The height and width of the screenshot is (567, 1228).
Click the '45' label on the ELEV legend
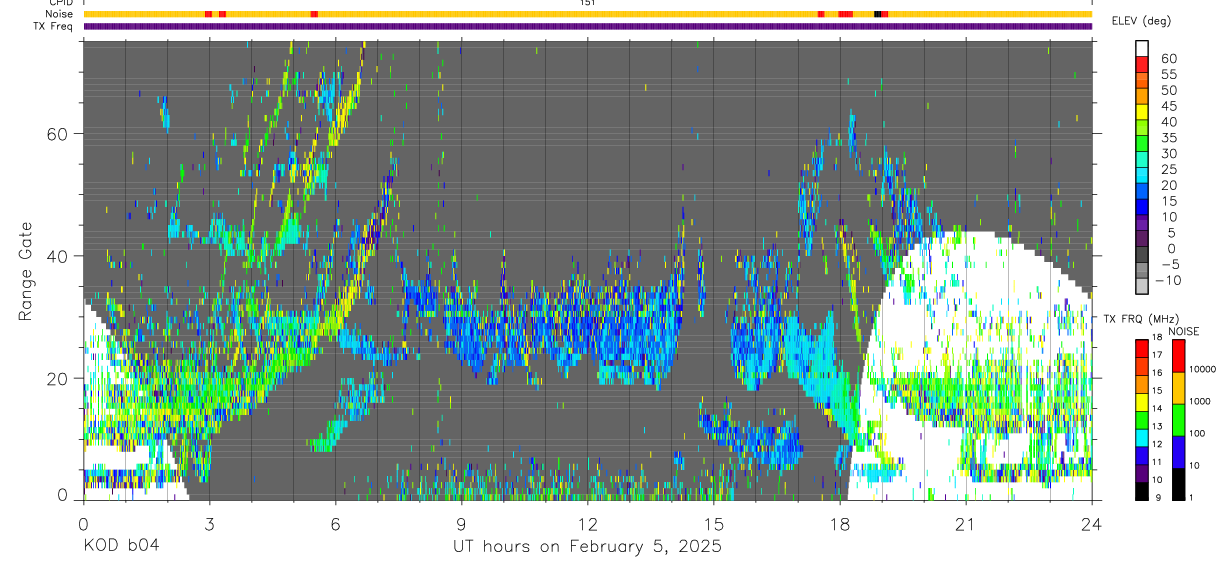[1168, 106]
